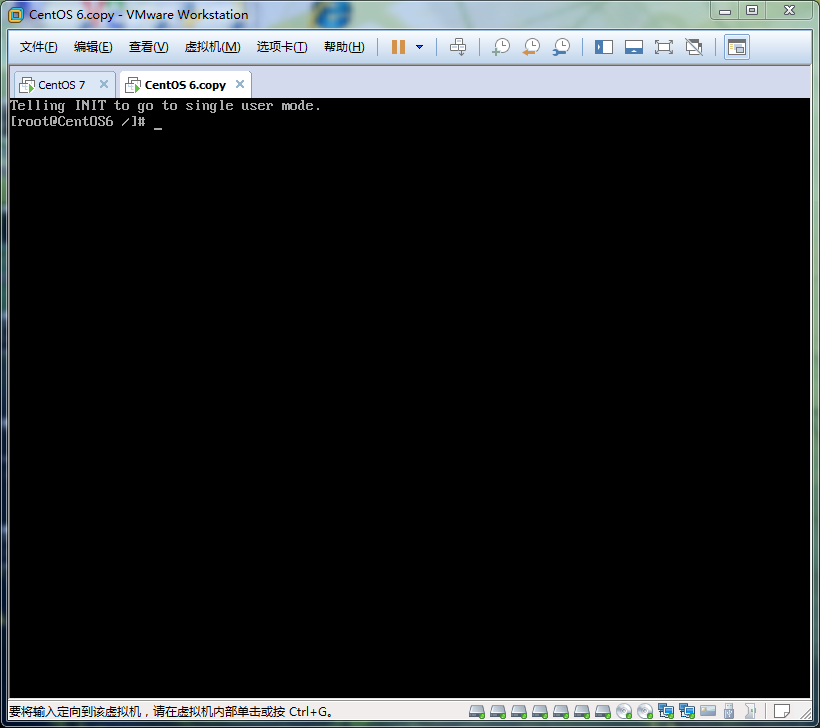Viewport: 820px width, 728px height.
Task: Click the VMware Workstation title bar icon
Action: click(x=16, y=15)
